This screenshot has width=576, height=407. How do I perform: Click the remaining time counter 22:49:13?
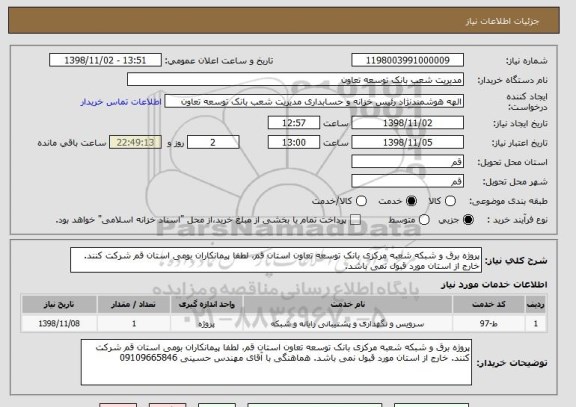135,142
